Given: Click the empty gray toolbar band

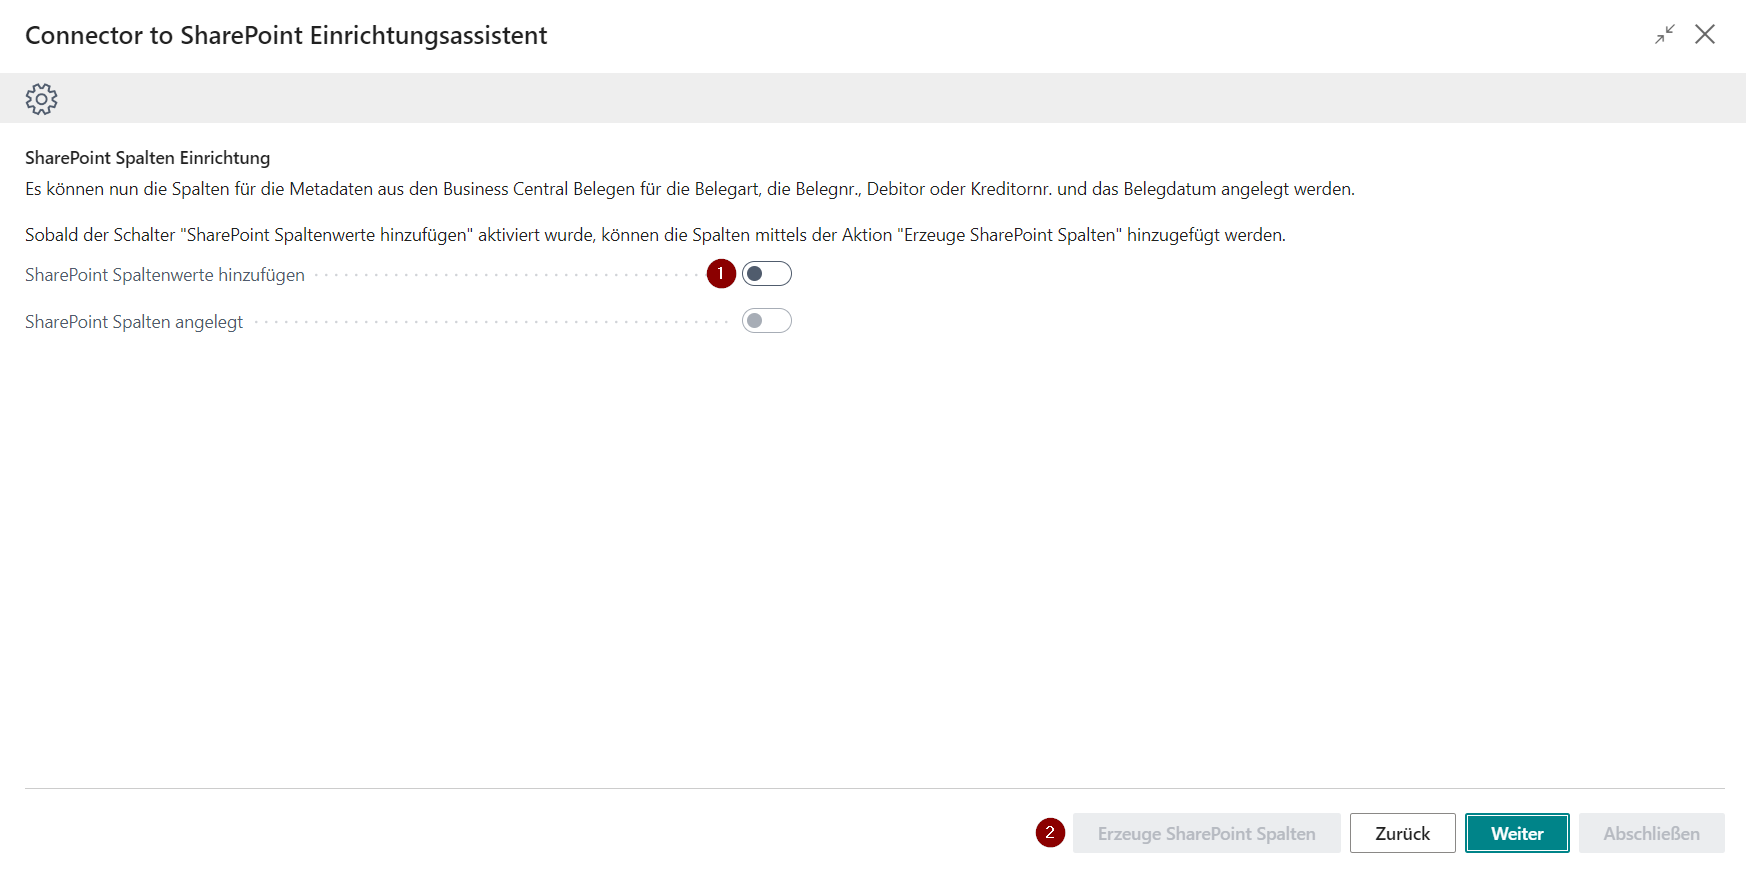Looking at the screenshot, I should (900, 99).
